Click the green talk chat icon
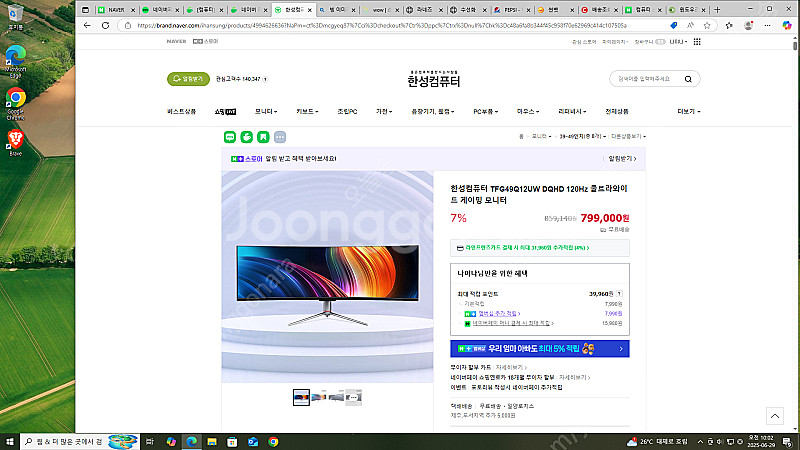This screenshot has width=800, height=450. 230,137
